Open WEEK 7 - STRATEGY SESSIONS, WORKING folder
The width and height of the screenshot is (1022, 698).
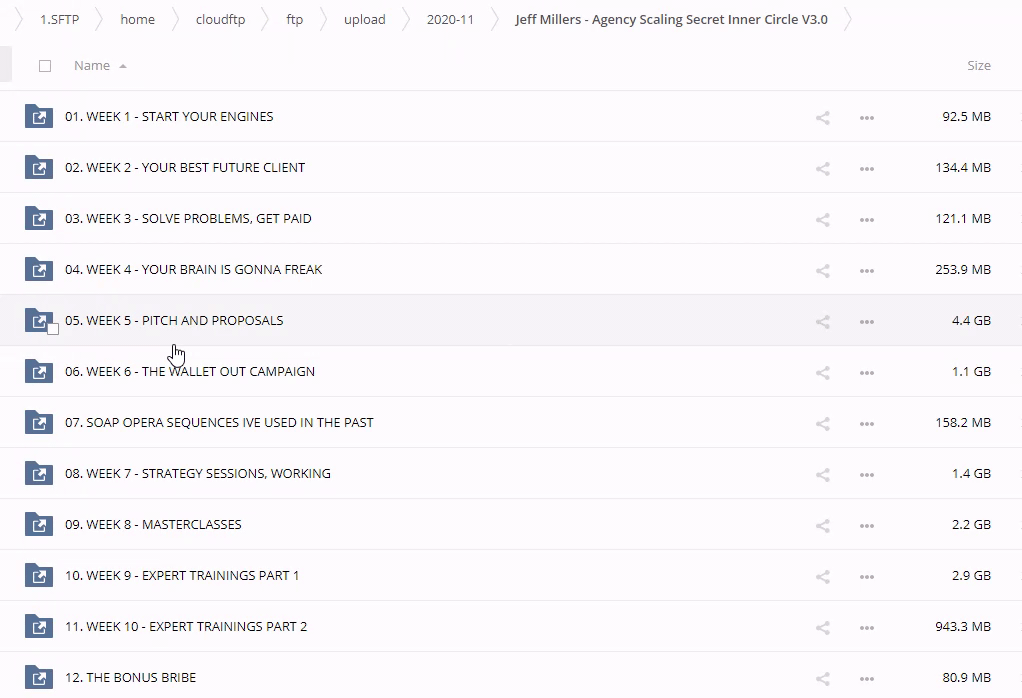[x=197, y=474]
